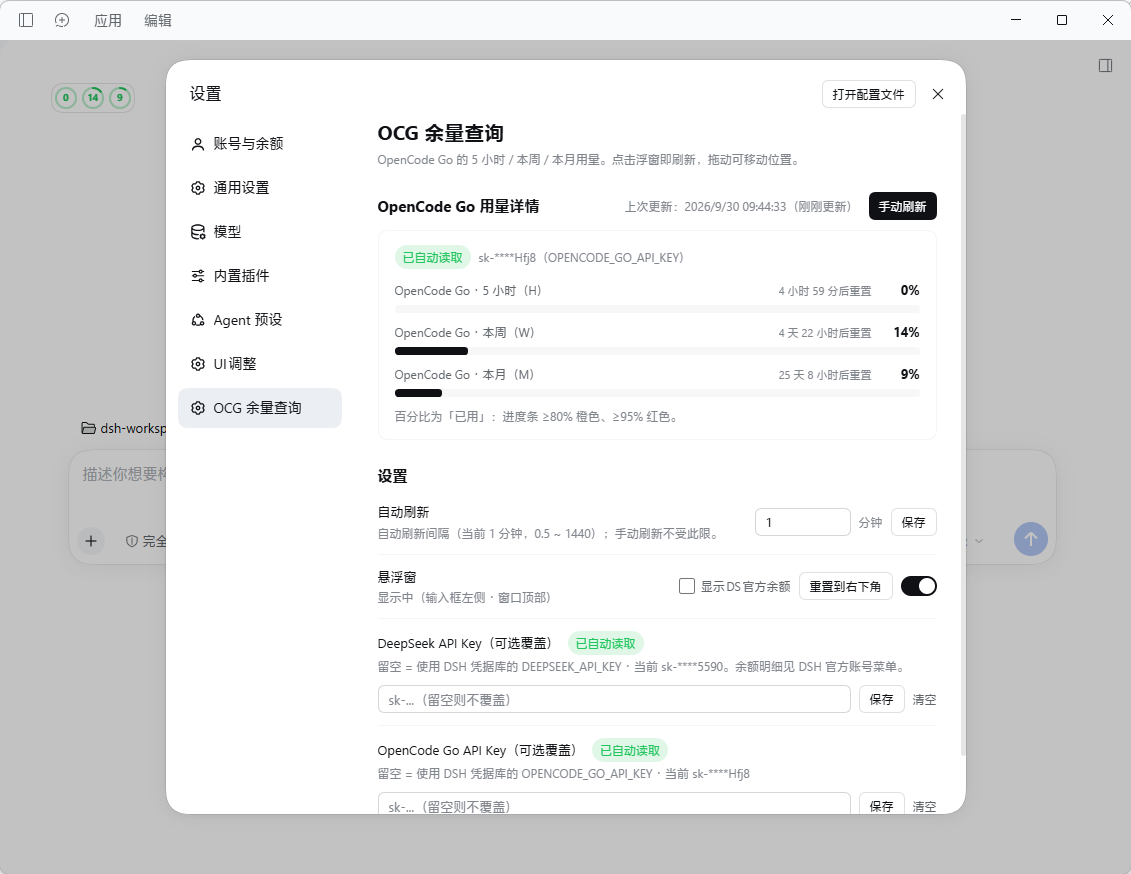Screen dimensions: 1131x874
Task: Turn off the 悬浮窗 toggle switch
Action: (919, 586)
